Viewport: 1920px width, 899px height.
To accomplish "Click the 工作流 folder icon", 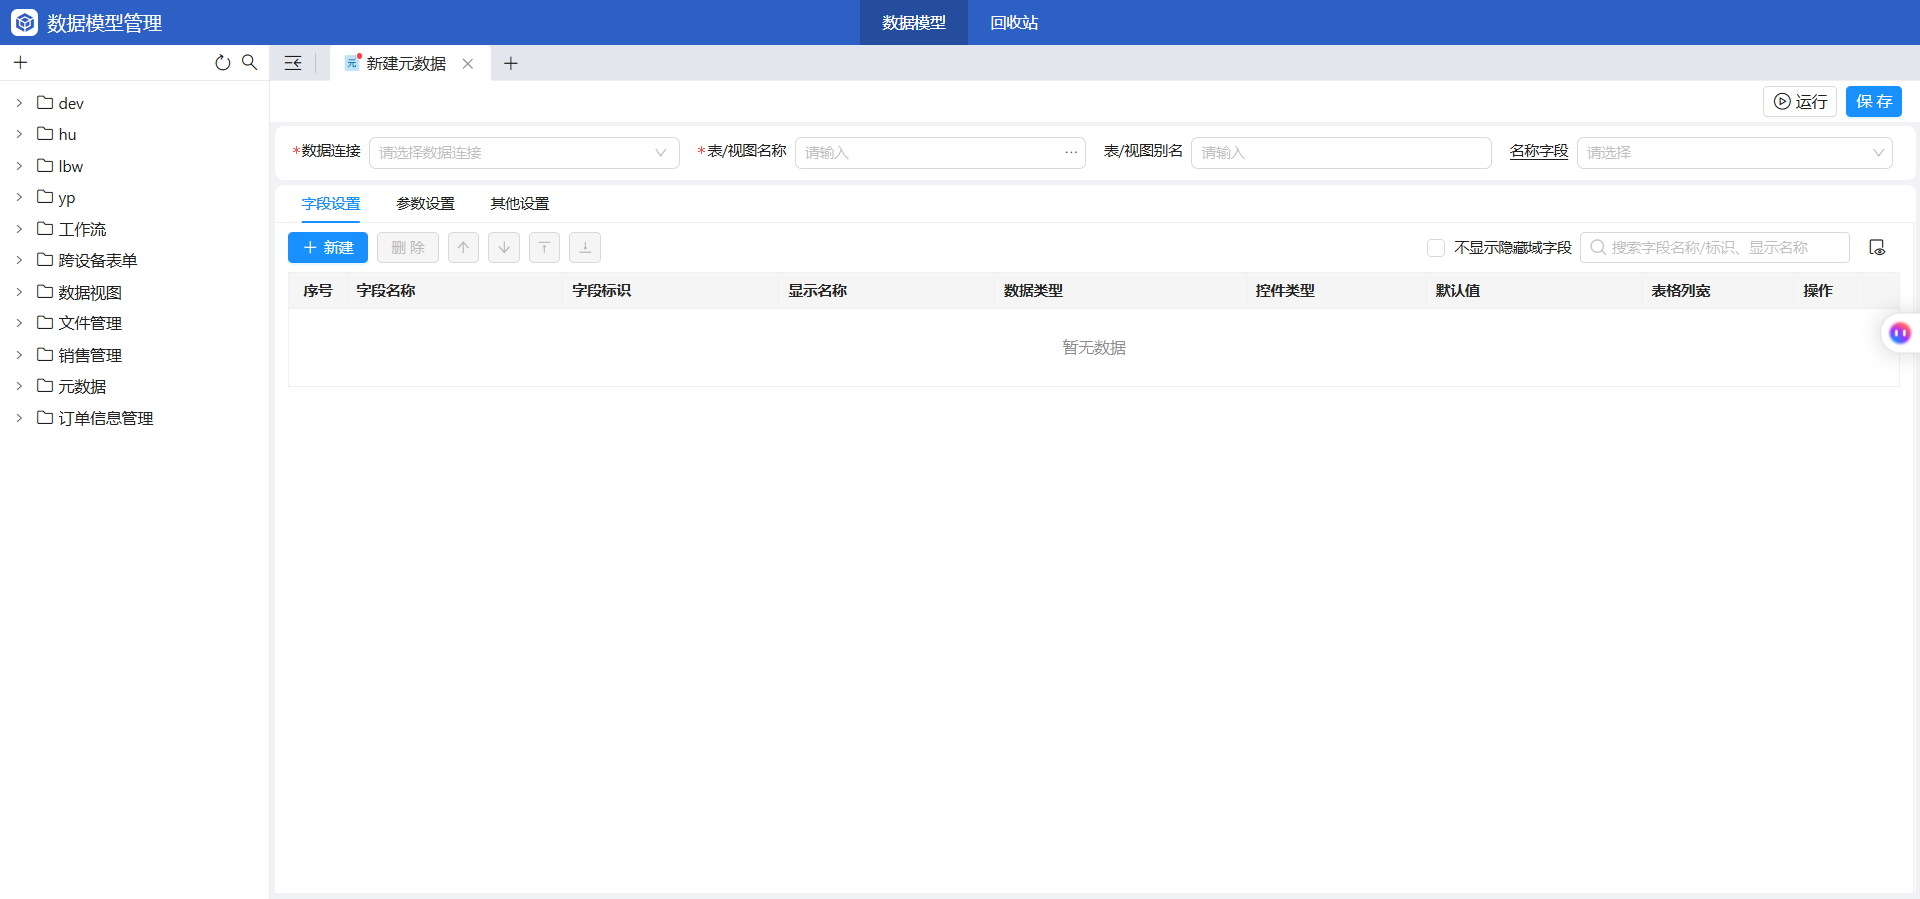I will point(45,228).
